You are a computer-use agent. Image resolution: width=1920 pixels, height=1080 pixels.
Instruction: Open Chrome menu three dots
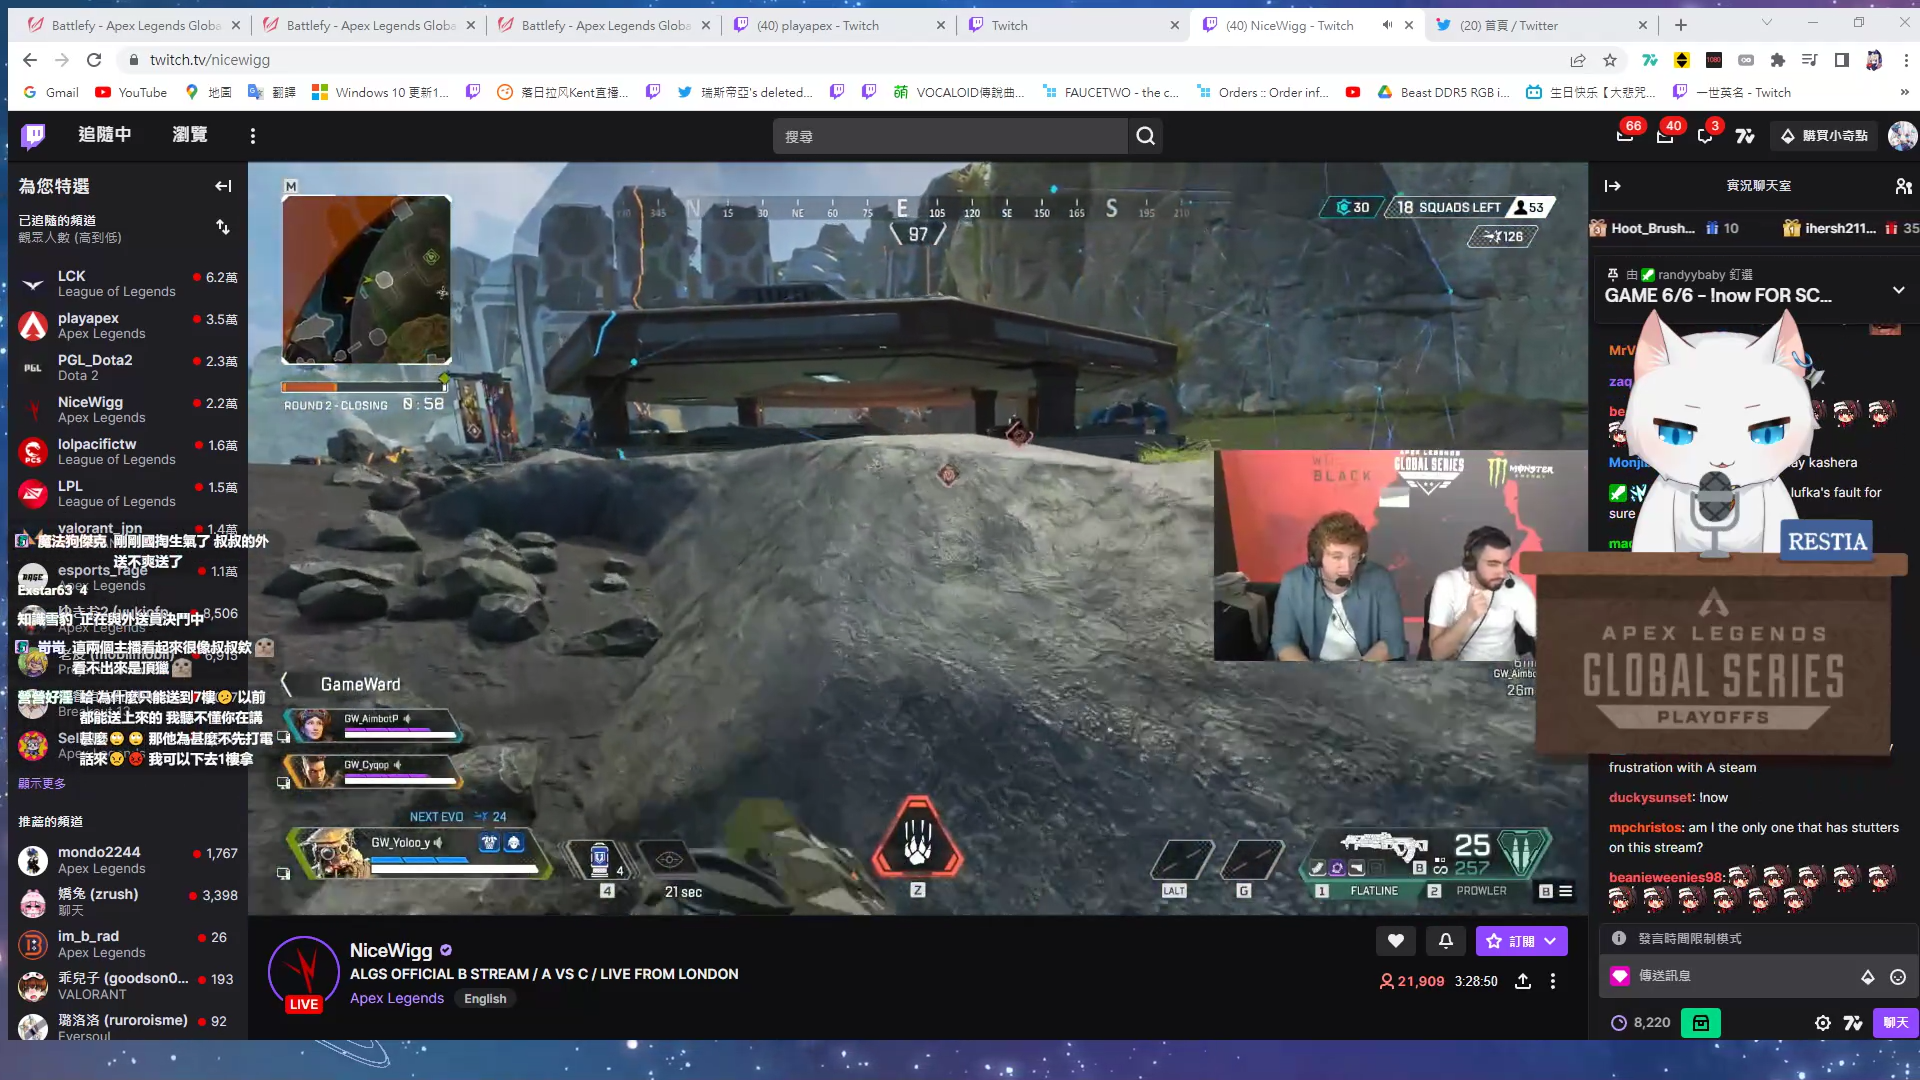[1906, 60]
